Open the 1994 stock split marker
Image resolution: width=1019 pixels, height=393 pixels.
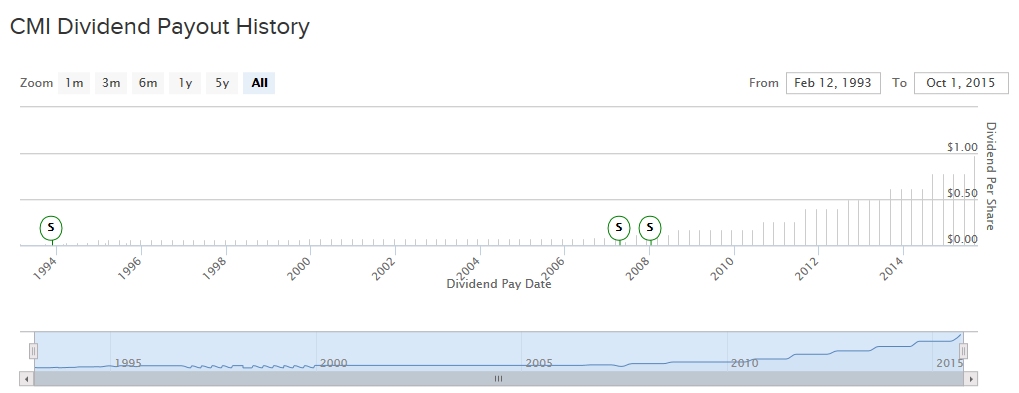[51, 228]
